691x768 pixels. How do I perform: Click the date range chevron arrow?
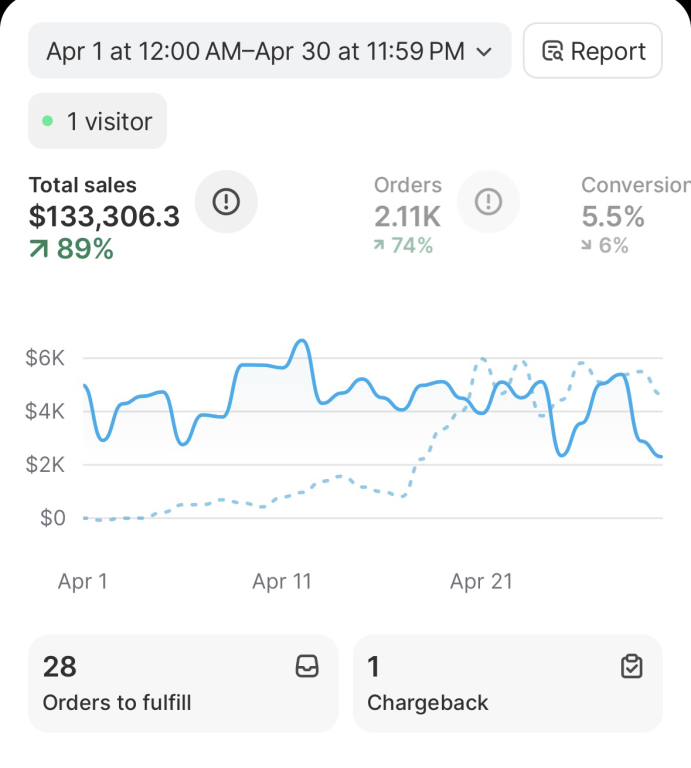coord(484,51)
